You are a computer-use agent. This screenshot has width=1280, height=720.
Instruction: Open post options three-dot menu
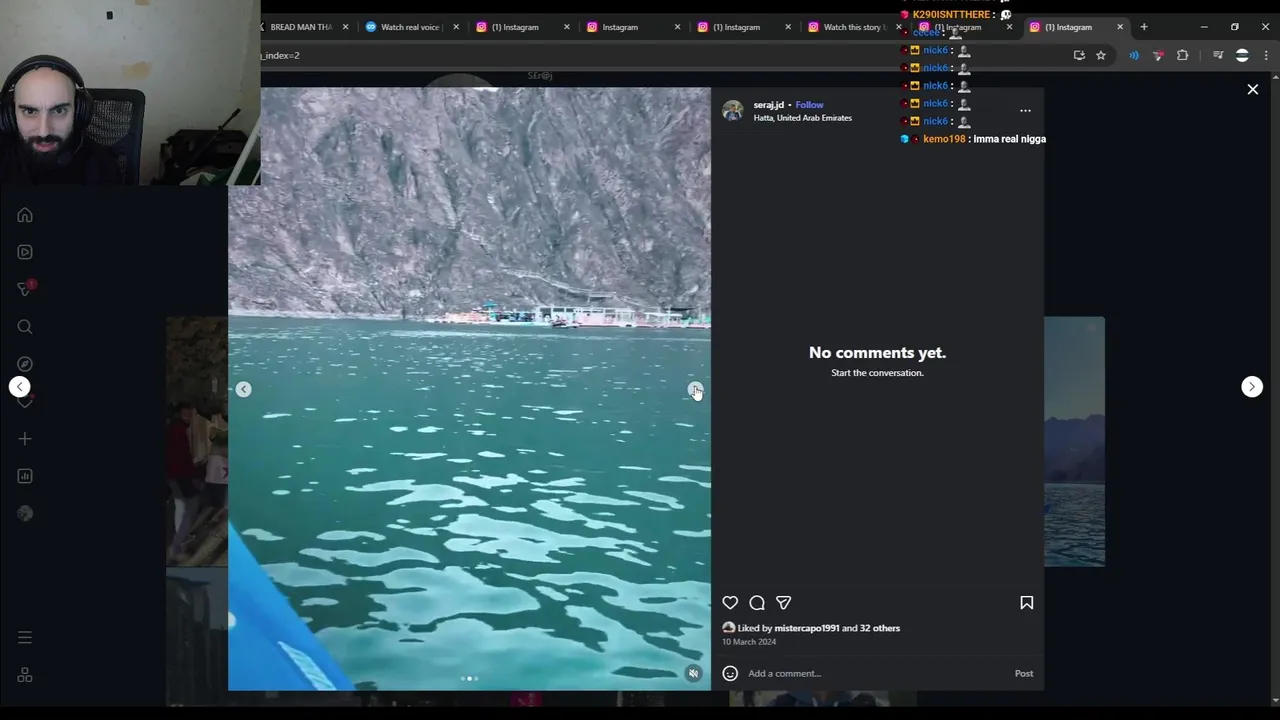coord(1025,111)
